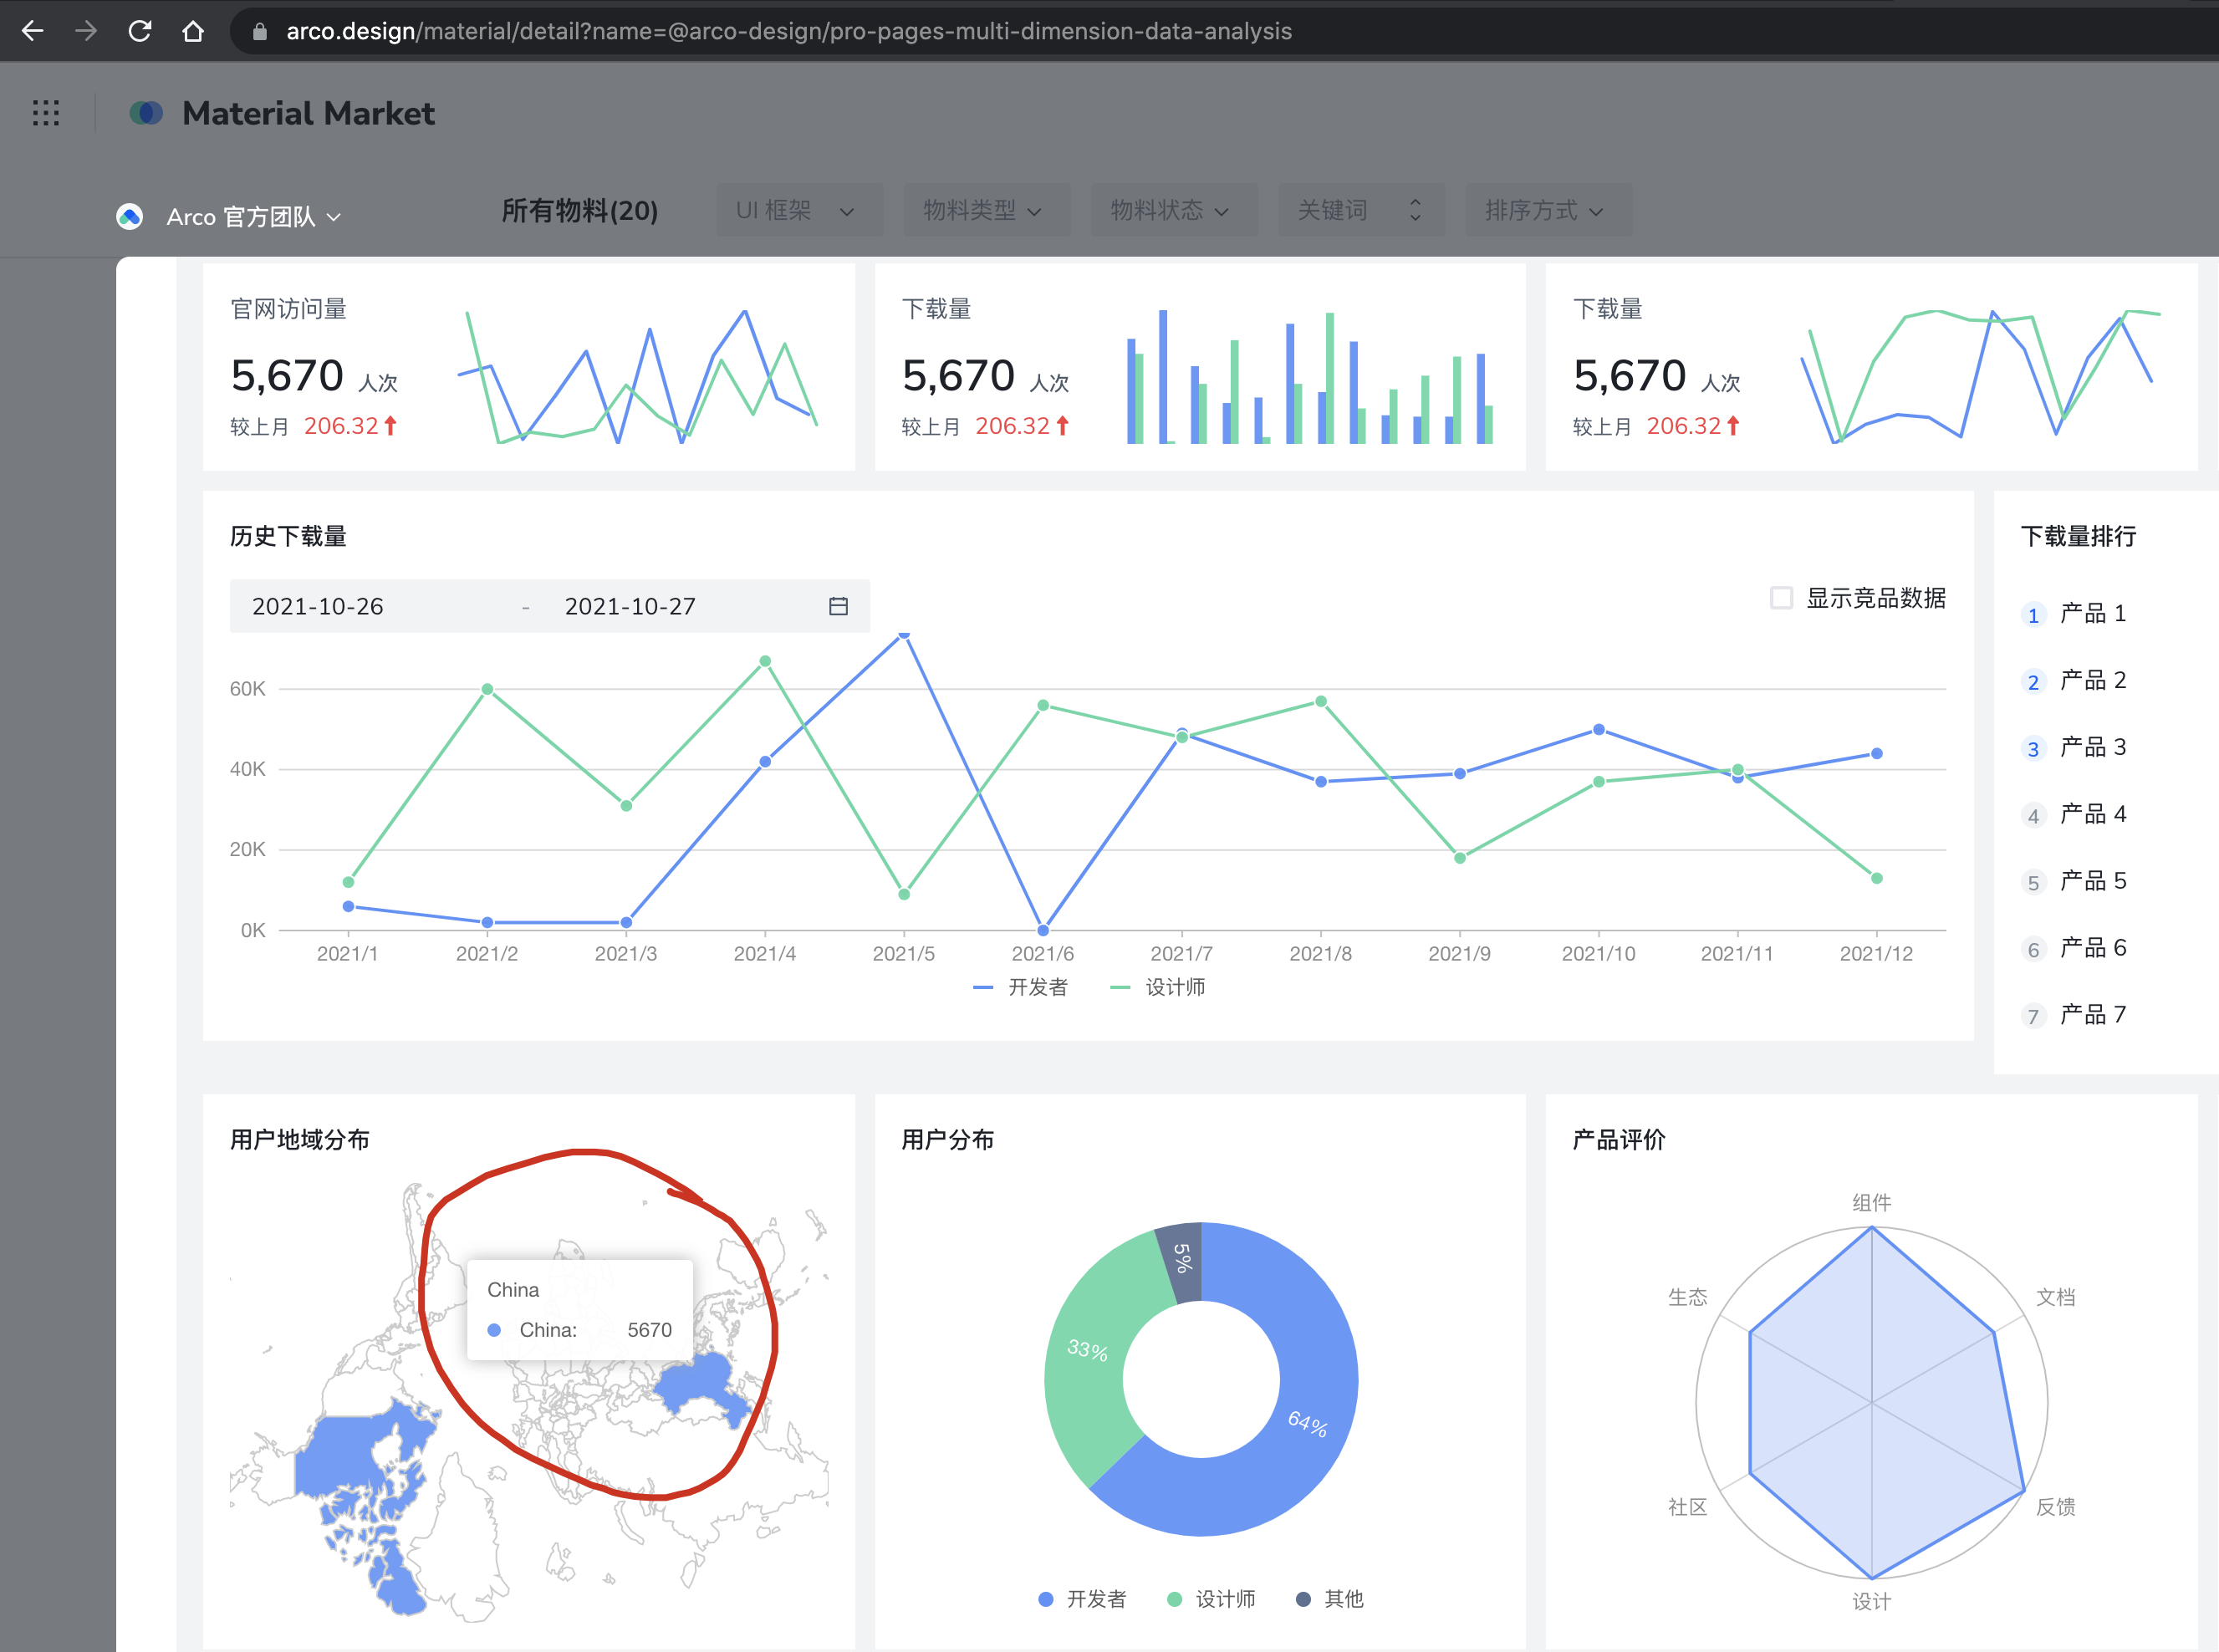
Task: Enable the 显示竞品数据 checkbox
Action: coord(1781,598)
